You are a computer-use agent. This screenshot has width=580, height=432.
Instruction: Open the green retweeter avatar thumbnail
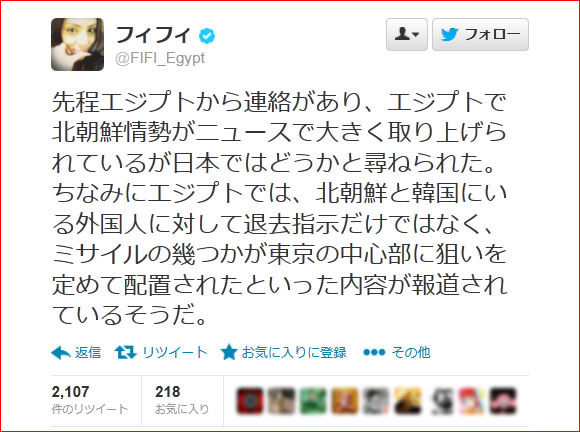coord(313,401)
